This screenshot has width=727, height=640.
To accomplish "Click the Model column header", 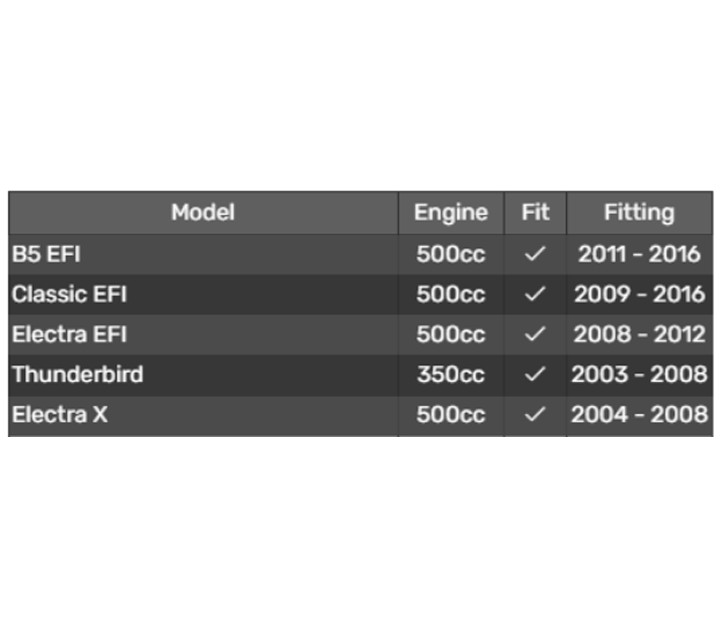I will pyautogui.click(x=203, y=212).
